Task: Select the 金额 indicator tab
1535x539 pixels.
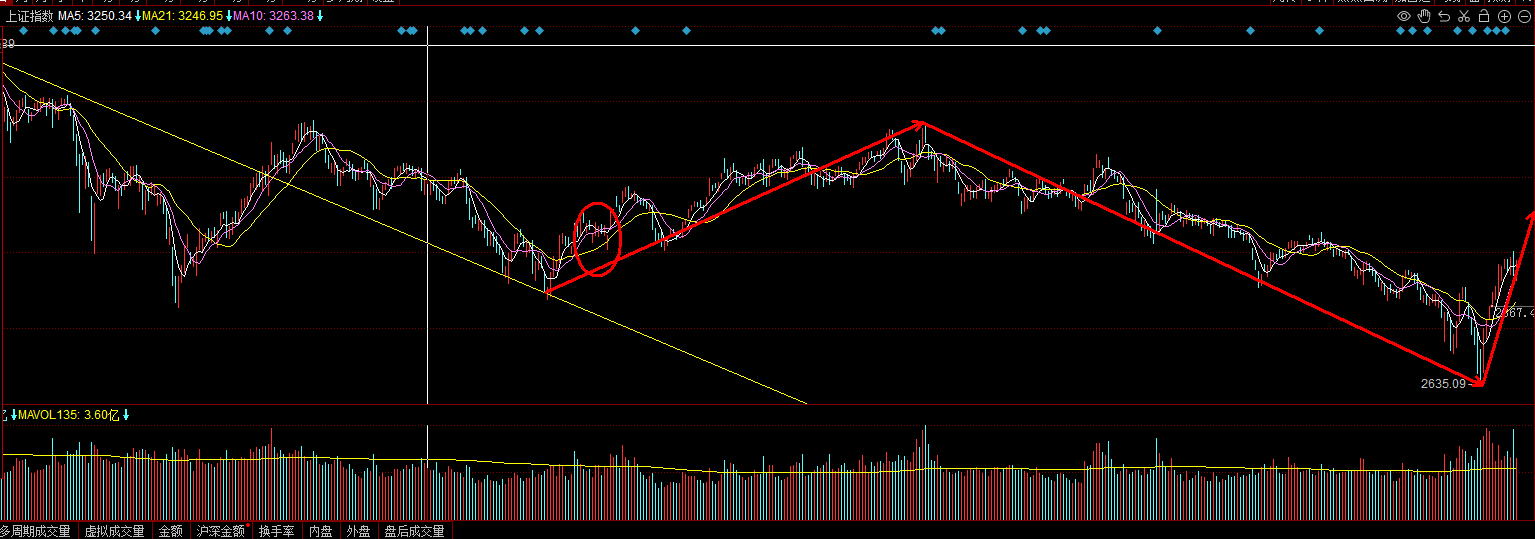Action: pyautogui.click(x=171, y=531)
